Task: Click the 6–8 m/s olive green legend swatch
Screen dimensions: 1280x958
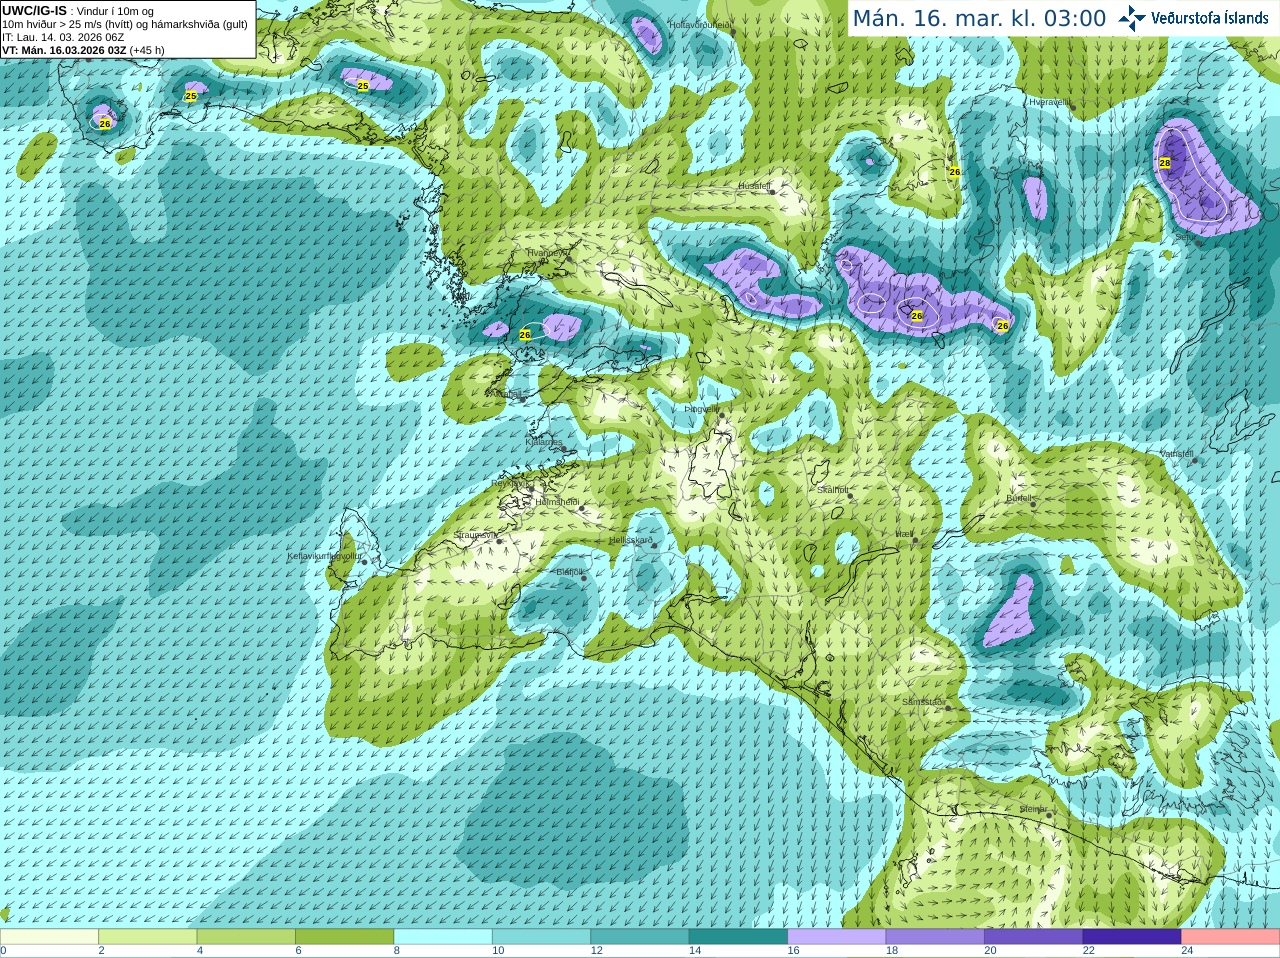Action: [345, 937]
